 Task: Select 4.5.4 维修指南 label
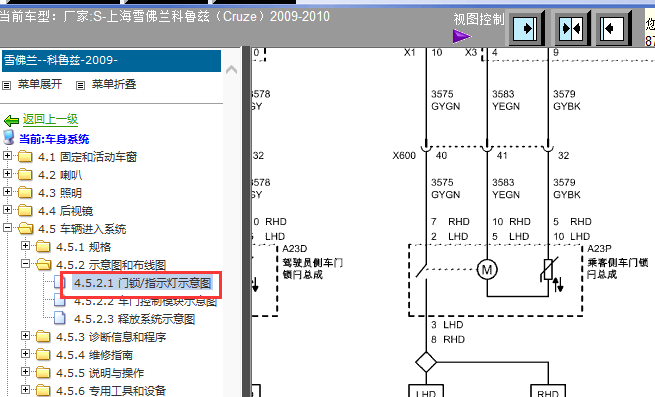click(x=94, y=355)
